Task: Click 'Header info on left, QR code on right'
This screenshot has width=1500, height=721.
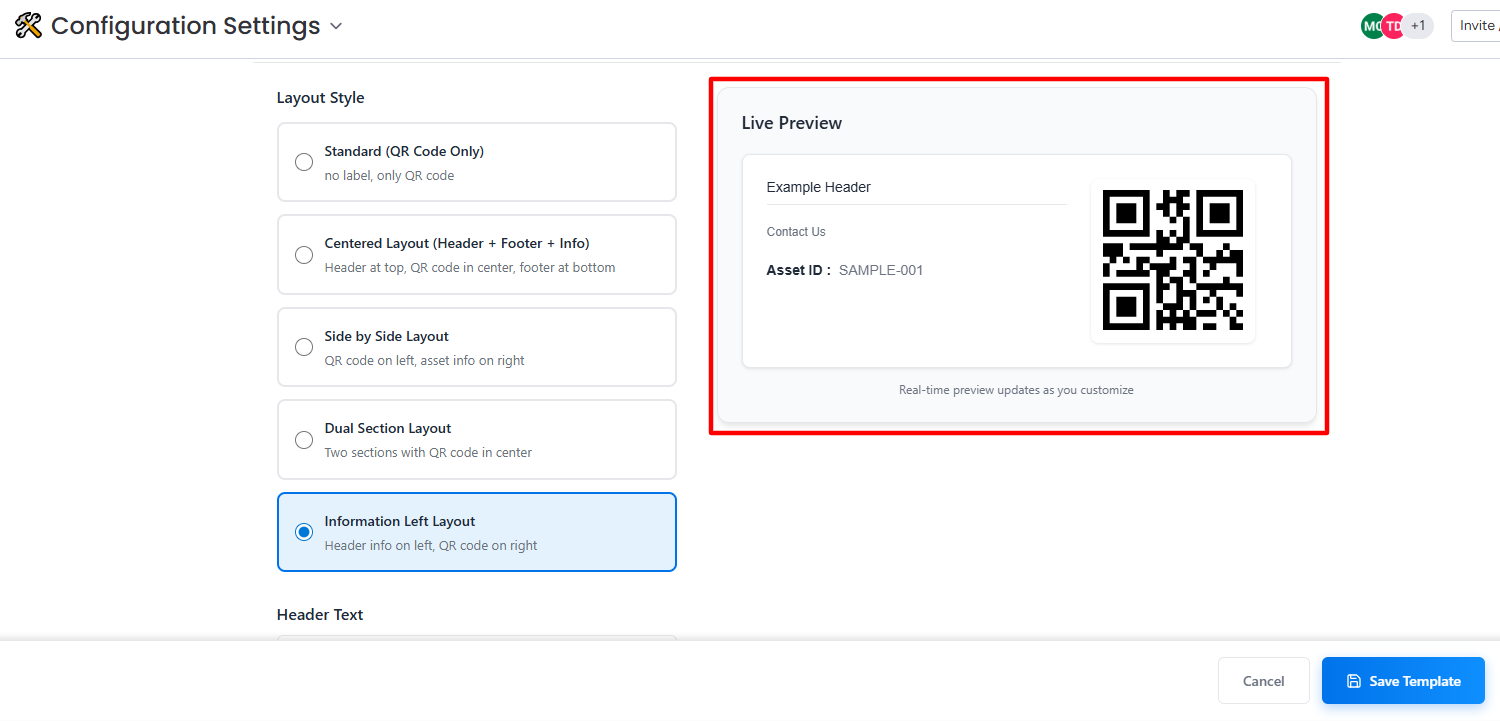Action: pos(431,546)
